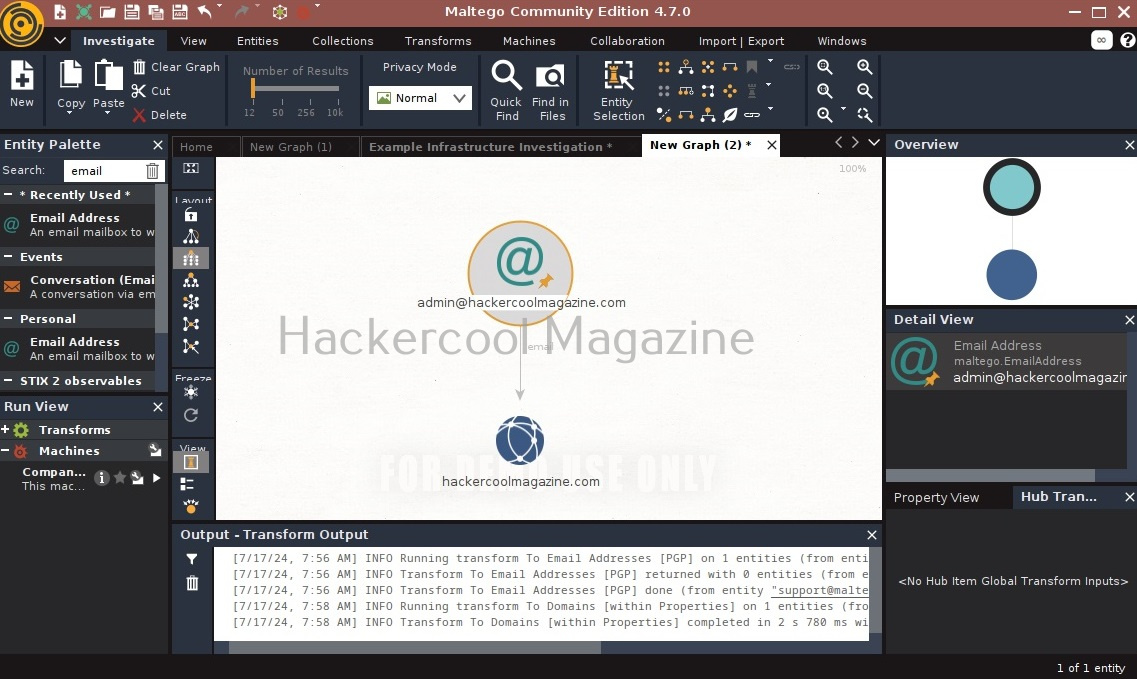This screenshot has width=1137, height=679.
Task: Clear the transform output with the trash icon
Action: [x=191, y=583]
